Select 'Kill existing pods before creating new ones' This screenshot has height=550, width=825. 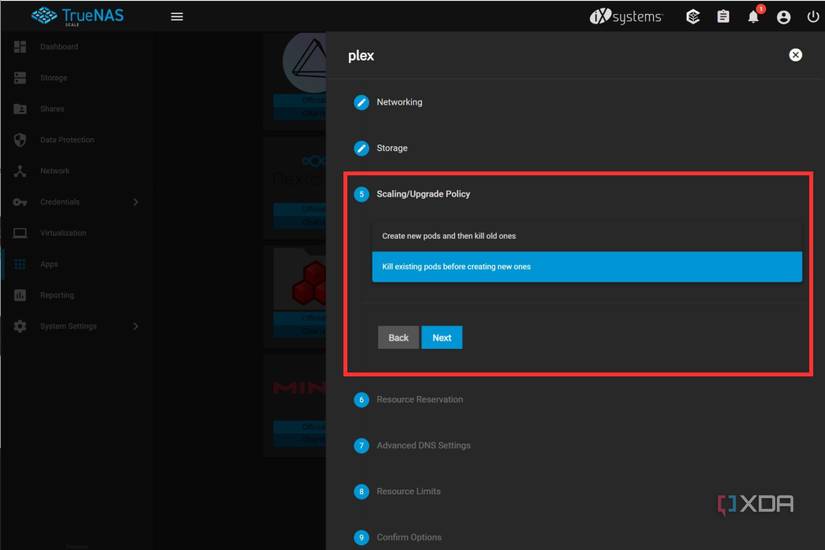pyautogui.click(x=587, y=267)
